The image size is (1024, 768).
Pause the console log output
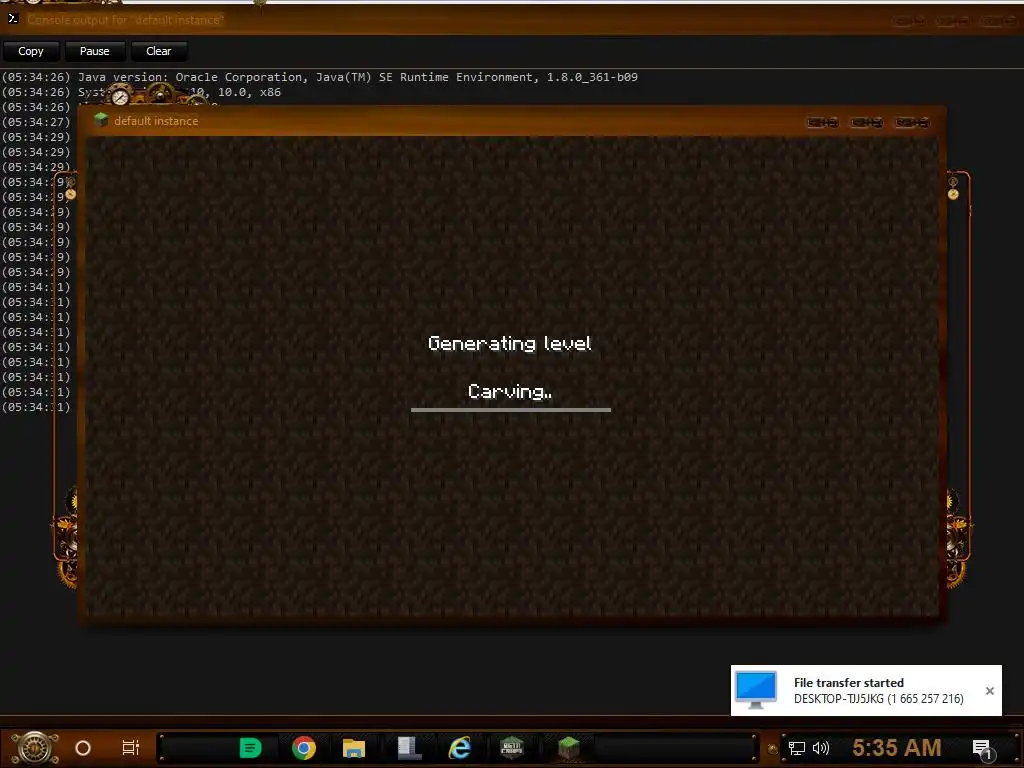tap(95, 51)
